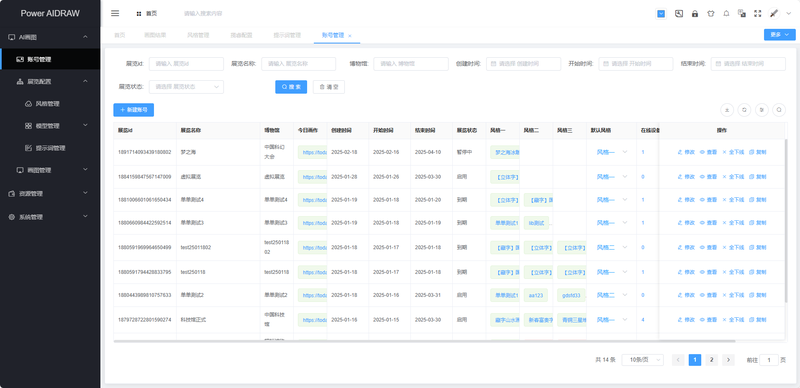The width and height of the screenshot is (800, 388).
Task: Click 复制 in the 单单测试3 row
Action: [x=758, y=223]
